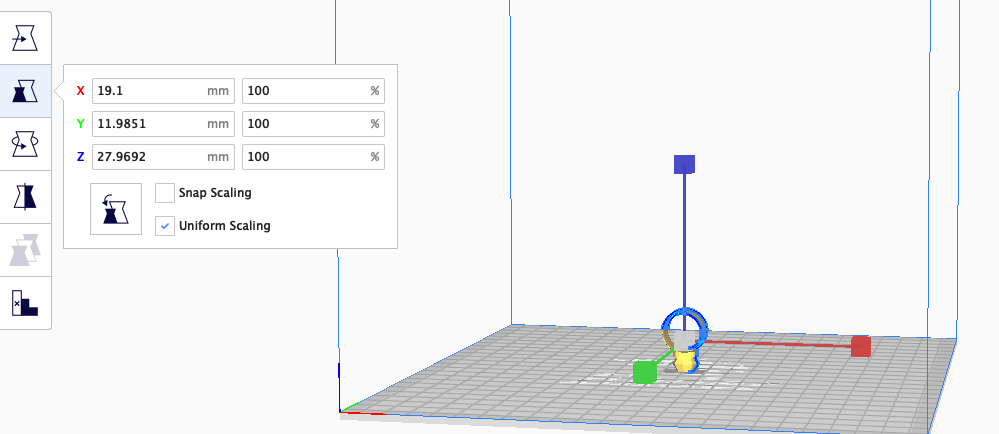Viewport: 999px width, 434px height.
Task: Select the Scale tool
Action: (x=25, y=91)
